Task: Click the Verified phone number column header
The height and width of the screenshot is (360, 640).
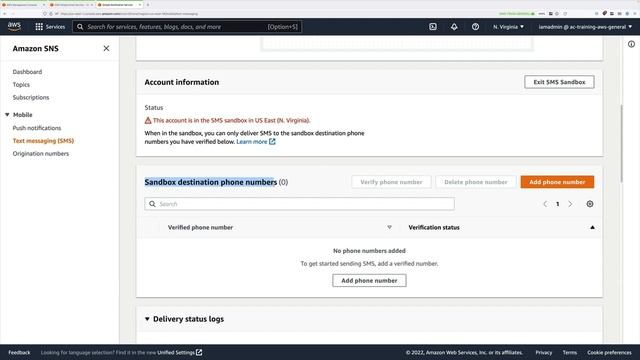Action: 200,227
